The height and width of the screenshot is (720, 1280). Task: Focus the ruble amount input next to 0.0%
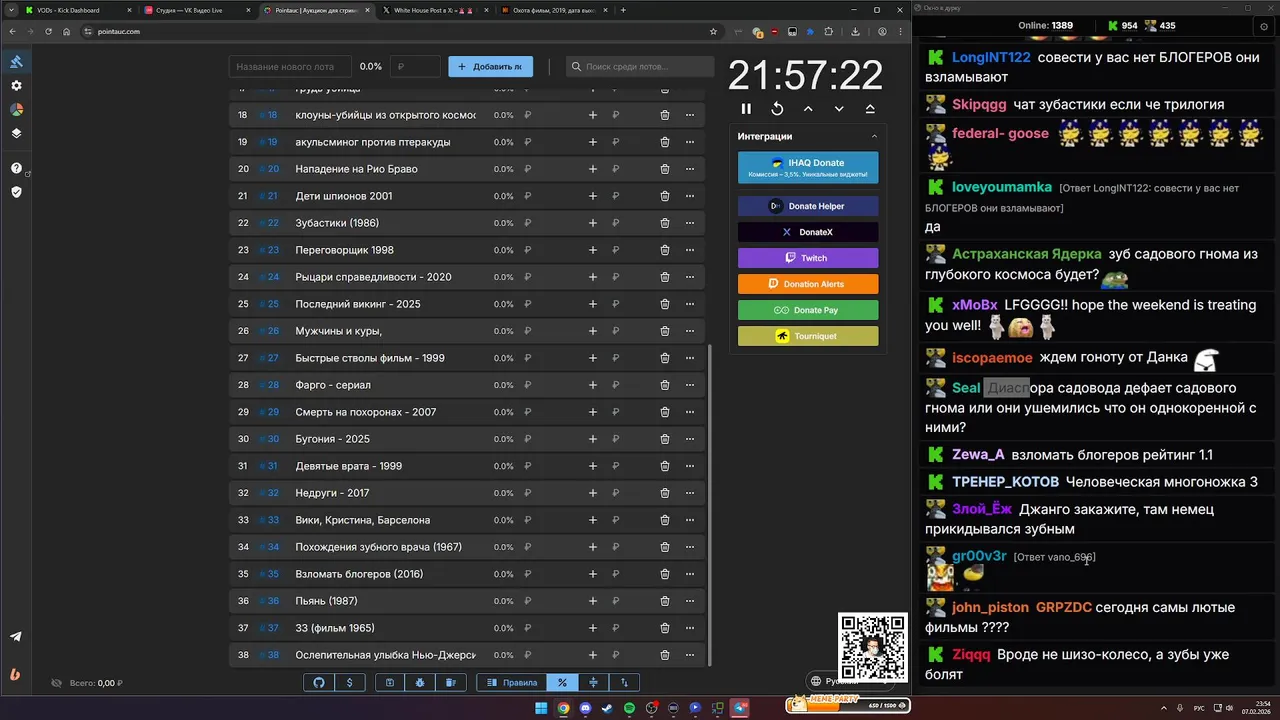pos(414,66)
